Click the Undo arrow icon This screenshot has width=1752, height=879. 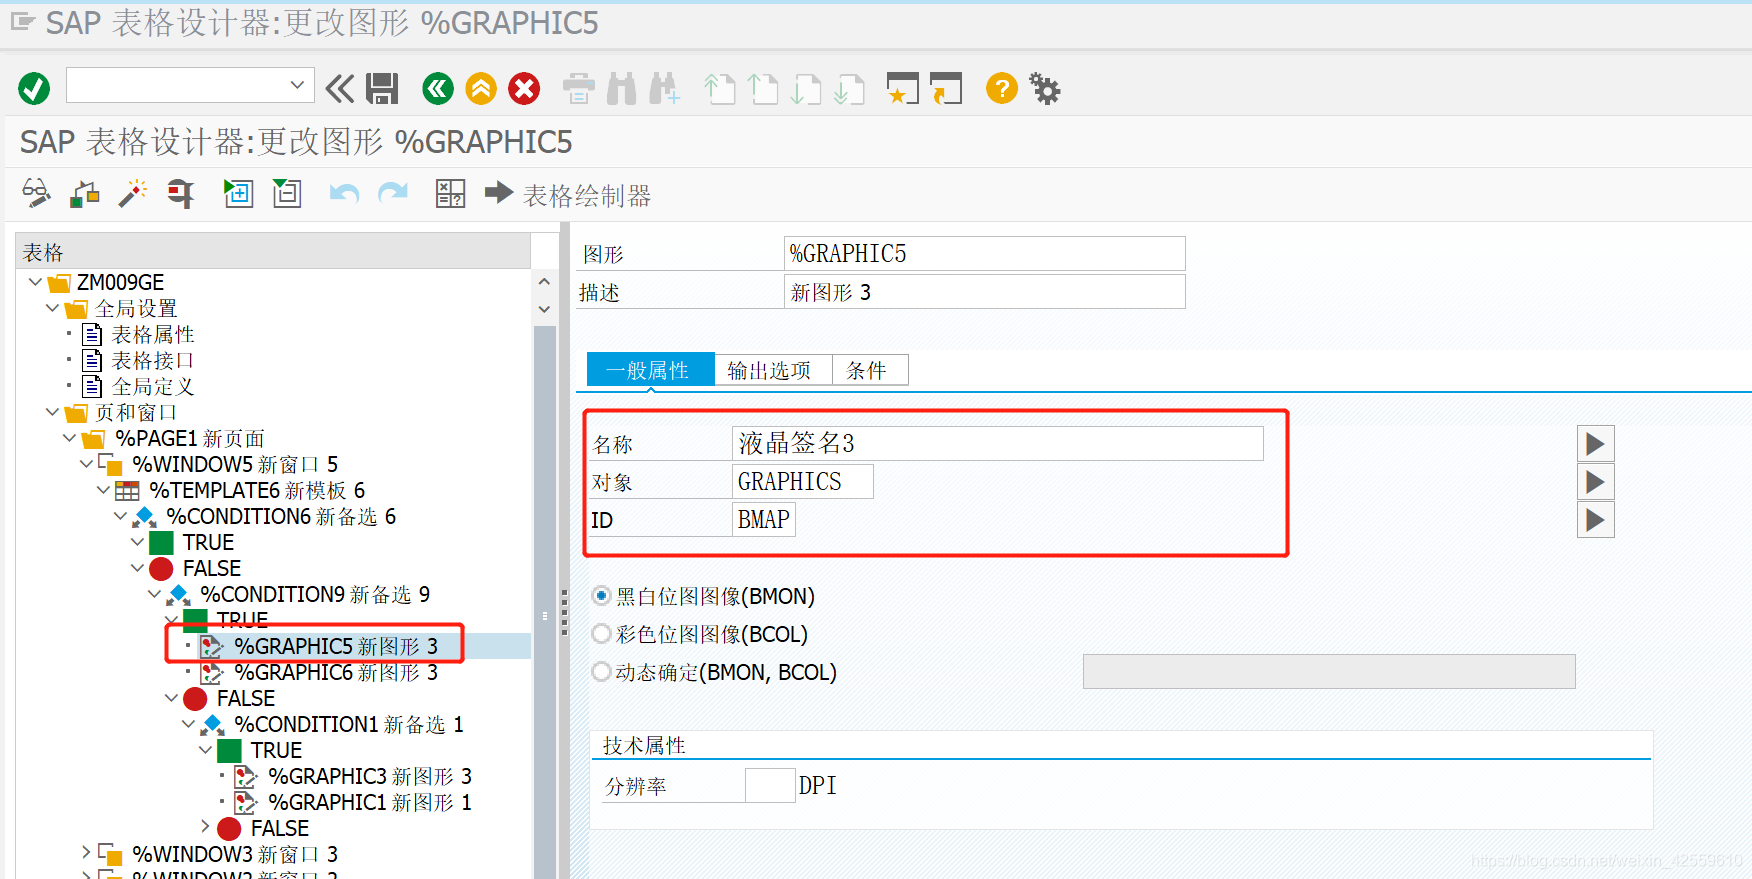tap(344, 193)
